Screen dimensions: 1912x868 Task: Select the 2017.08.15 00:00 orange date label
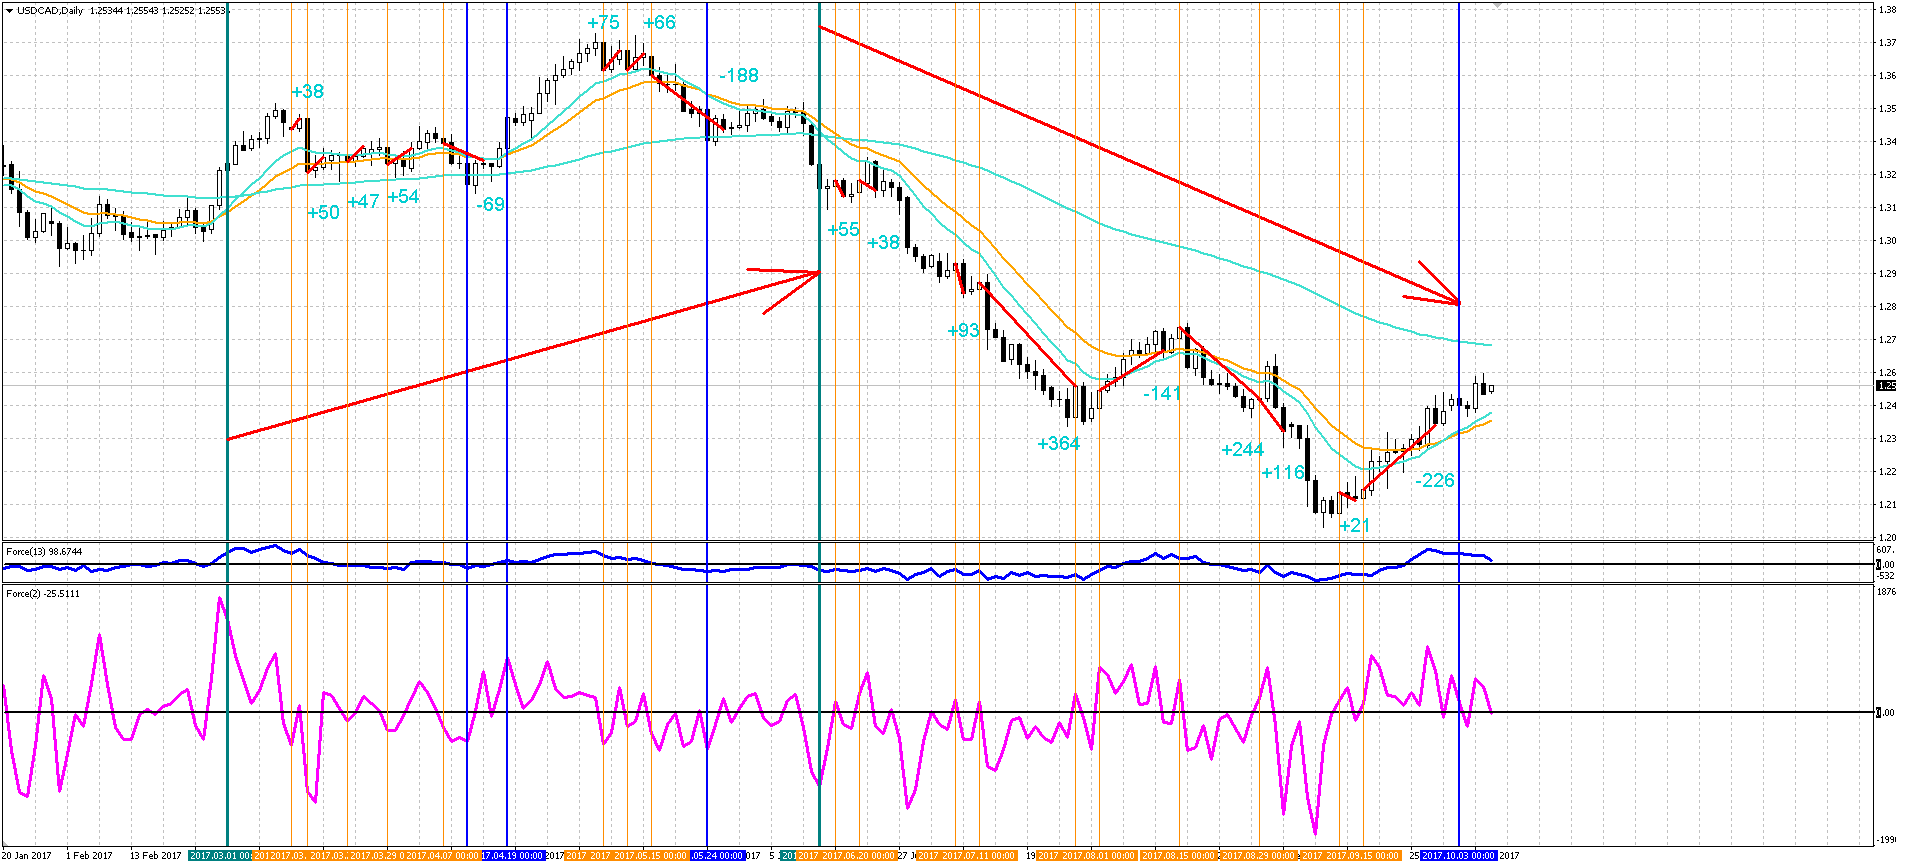(x=1179, y=856)
